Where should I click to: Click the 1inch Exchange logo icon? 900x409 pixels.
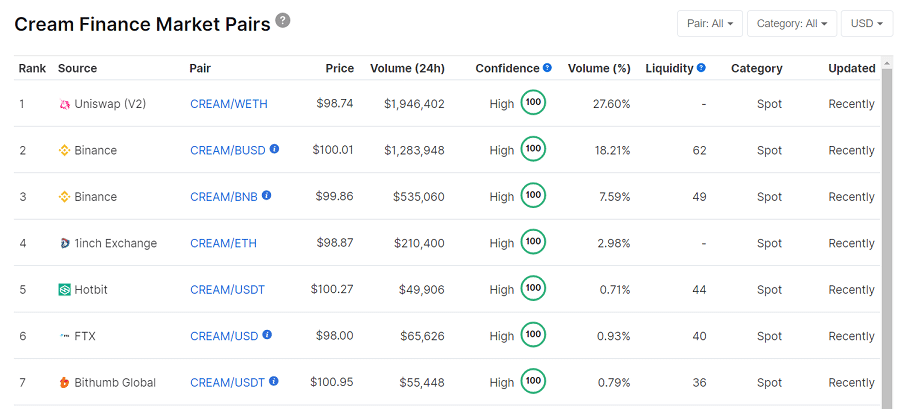[64, 243]
